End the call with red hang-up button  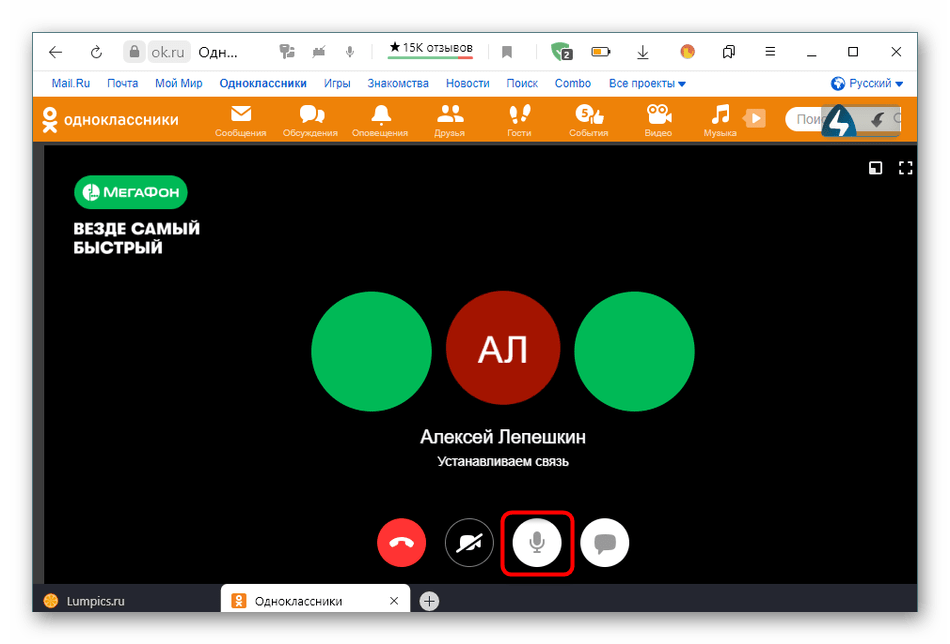[403, 544]
